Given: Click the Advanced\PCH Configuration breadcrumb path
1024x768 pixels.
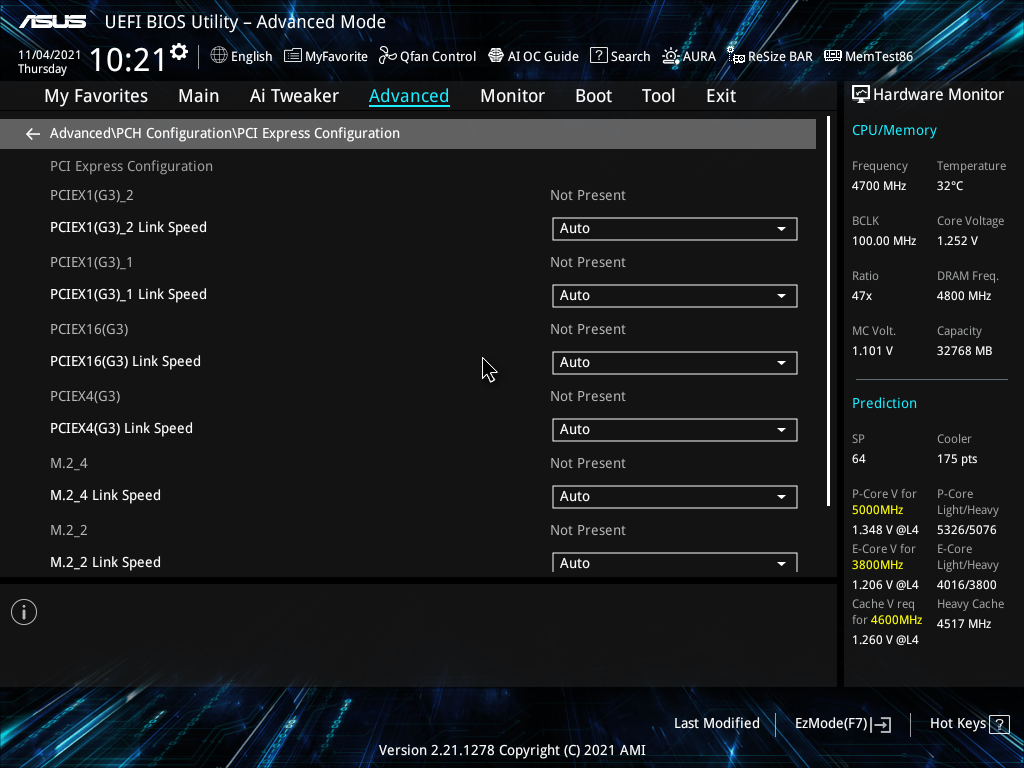Looking at the screenshot, I should click(225, 133).
